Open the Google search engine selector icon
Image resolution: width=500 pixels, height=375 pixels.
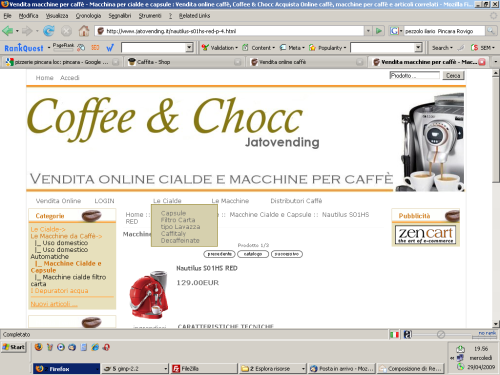(395, 31)
